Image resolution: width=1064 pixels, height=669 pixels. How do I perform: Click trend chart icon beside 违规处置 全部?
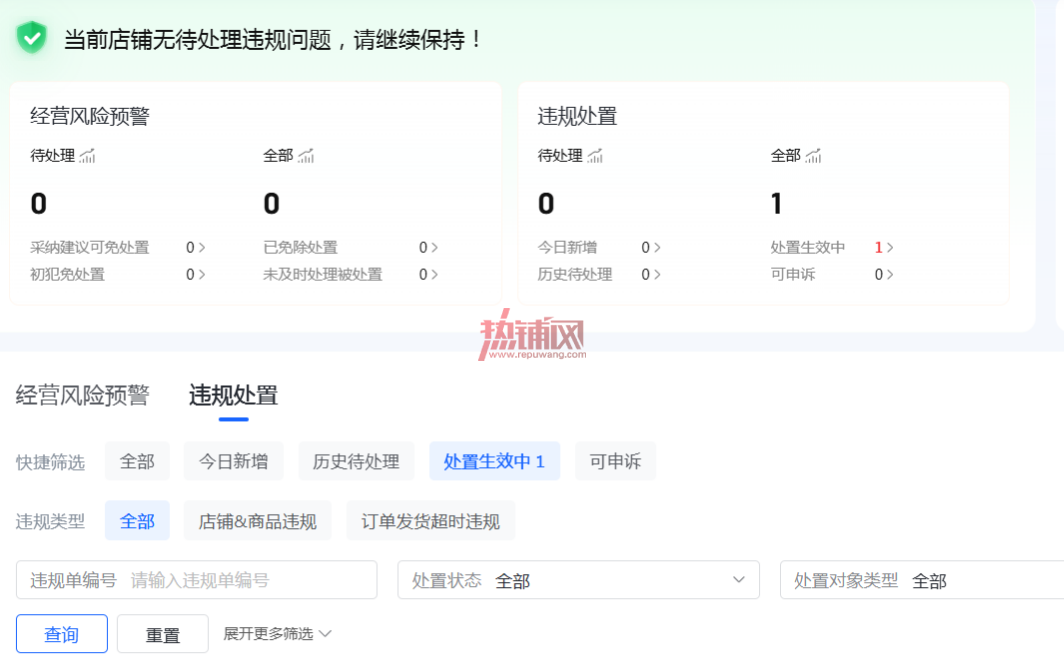tap(814, 156)
